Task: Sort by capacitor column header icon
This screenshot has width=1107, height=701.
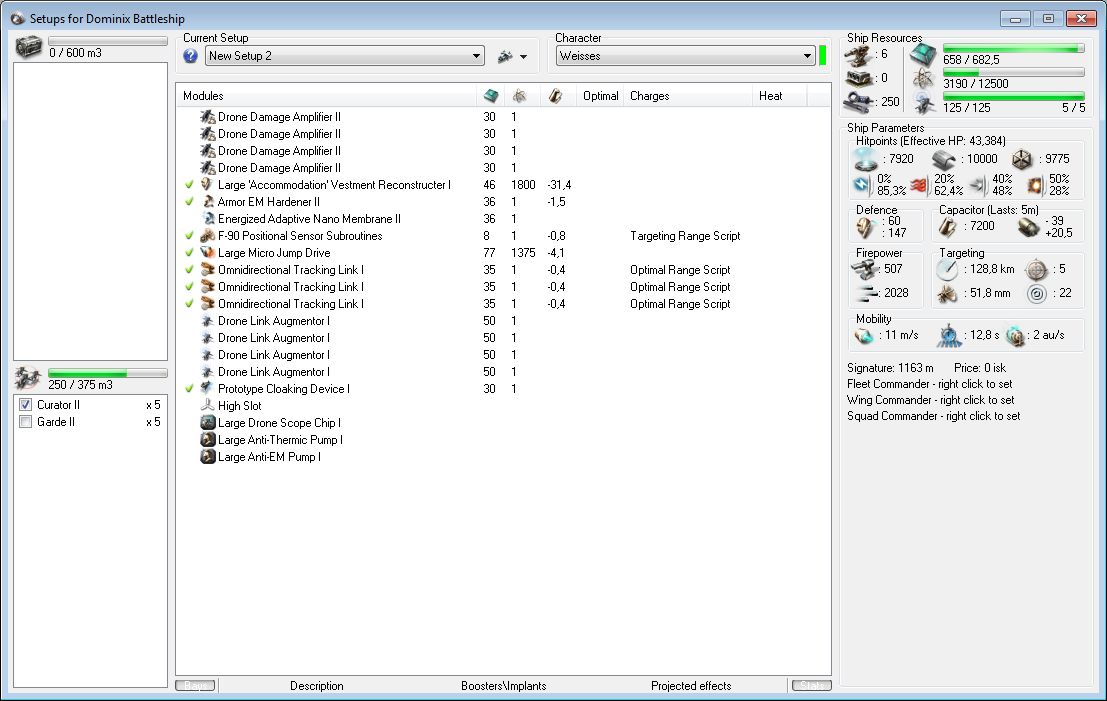Action: coord(556,96)
